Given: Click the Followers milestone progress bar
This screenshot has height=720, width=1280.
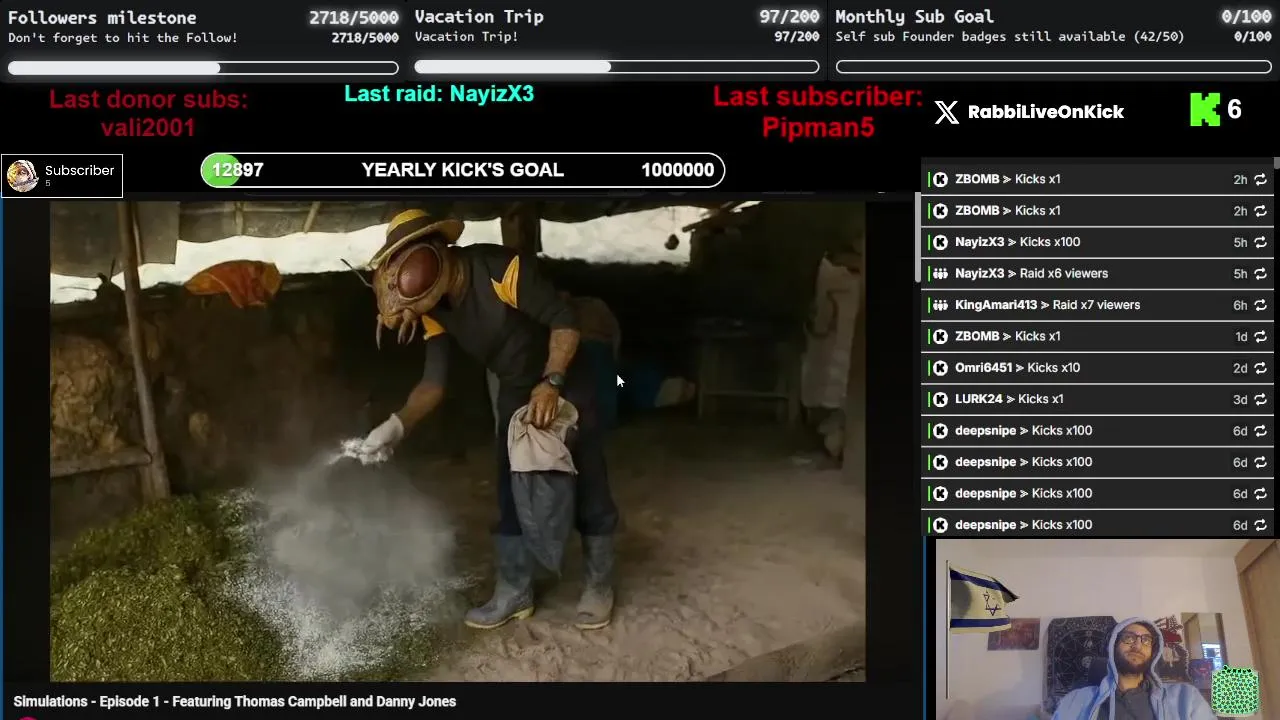Looking at the screenshot, I should tap(203, 68).
